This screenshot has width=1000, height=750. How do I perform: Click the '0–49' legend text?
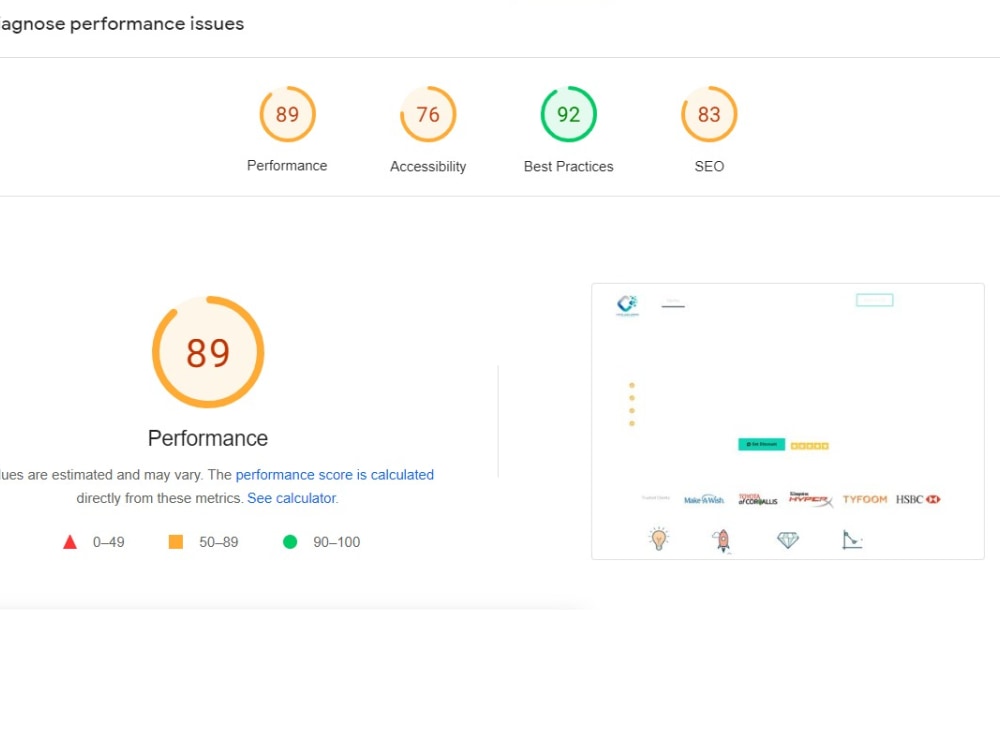108,542
